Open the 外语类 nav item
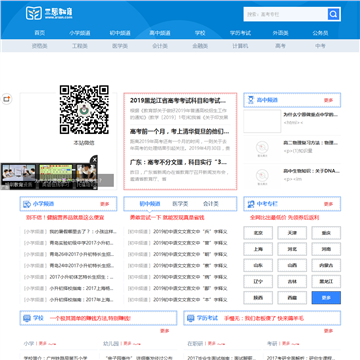The width and height of the screenshot is (360, 360). [280, 33]
